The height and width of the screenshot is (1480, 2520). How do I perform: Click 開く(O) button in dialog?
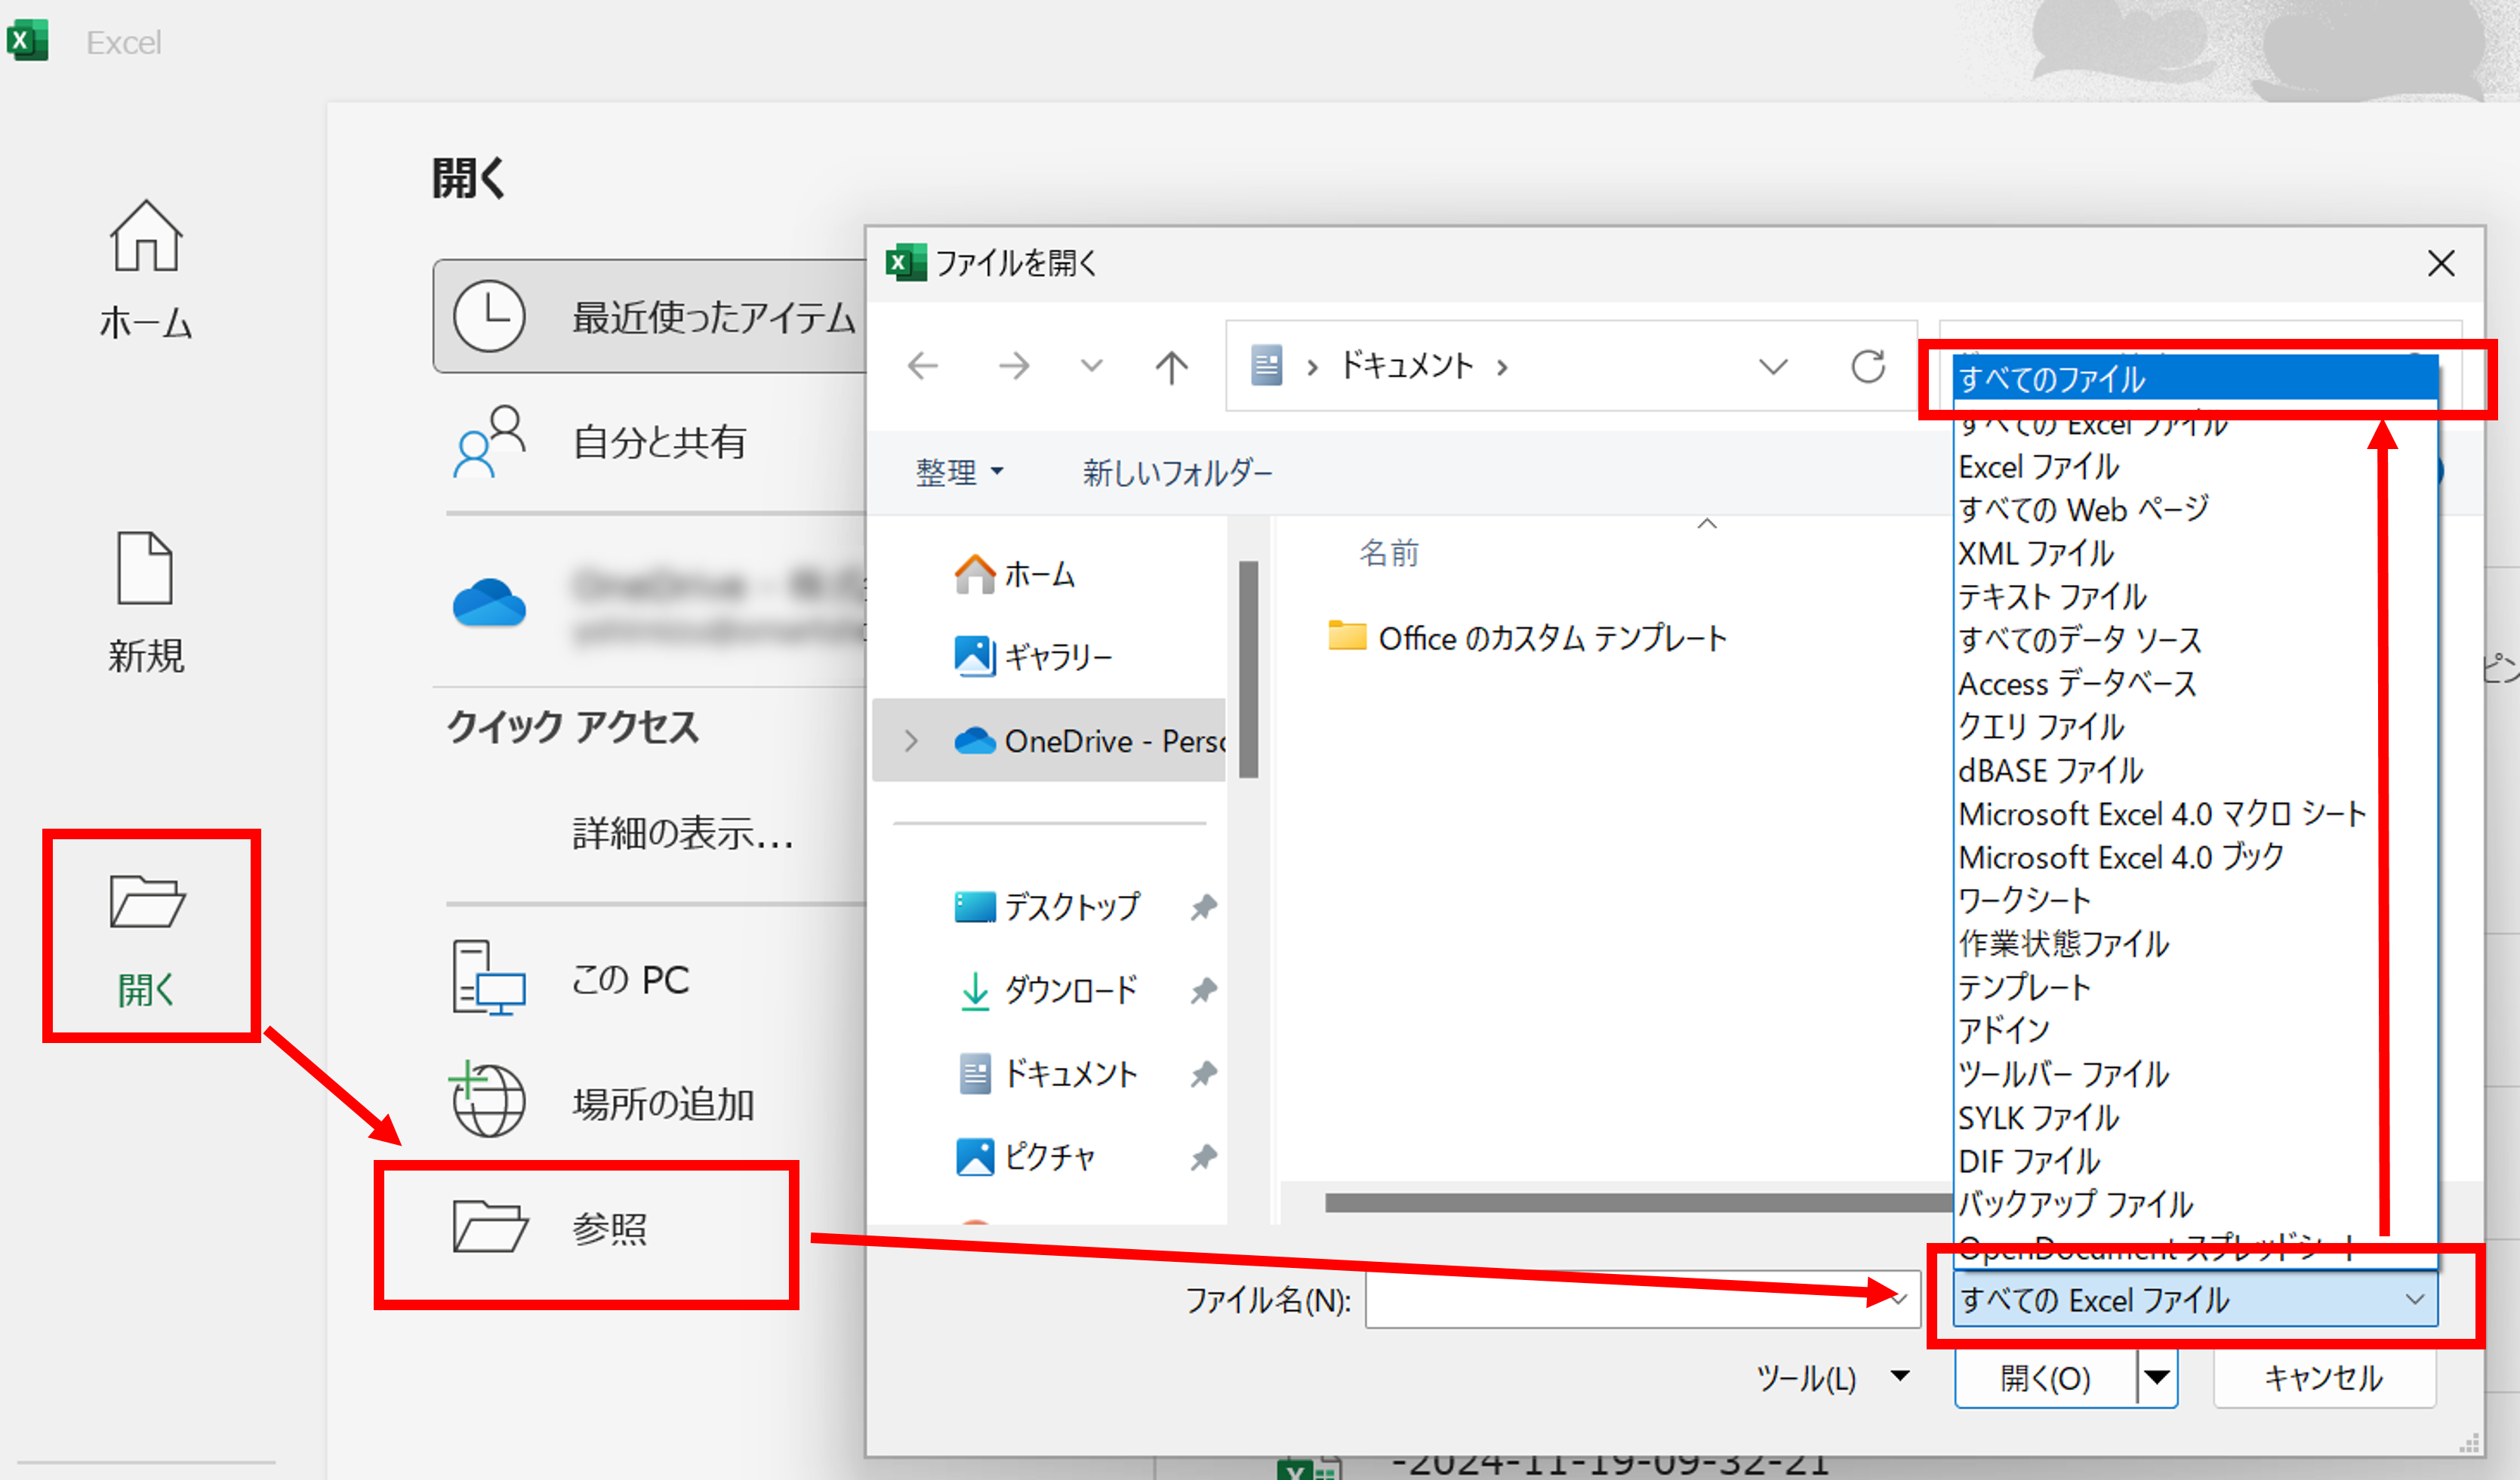pos(2045,1377)
